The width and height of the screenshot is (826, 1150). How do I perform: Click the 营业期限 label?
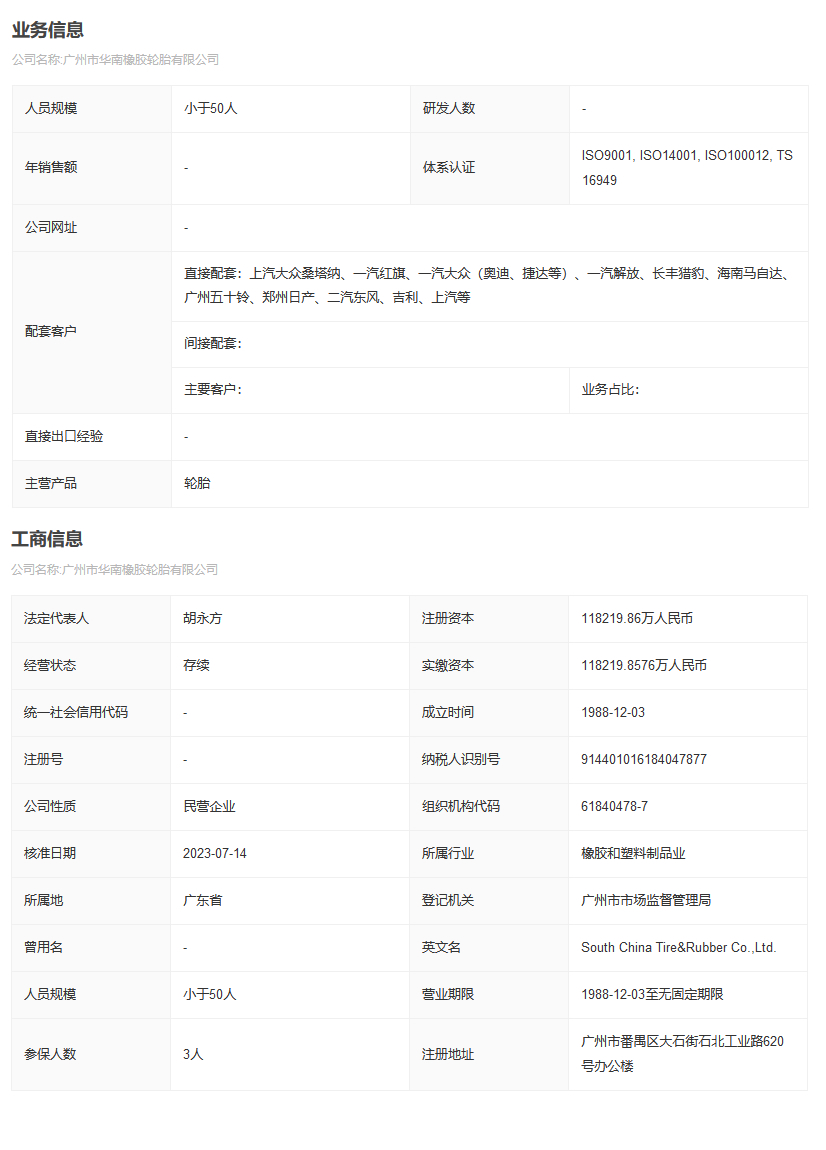click(448, 994)
